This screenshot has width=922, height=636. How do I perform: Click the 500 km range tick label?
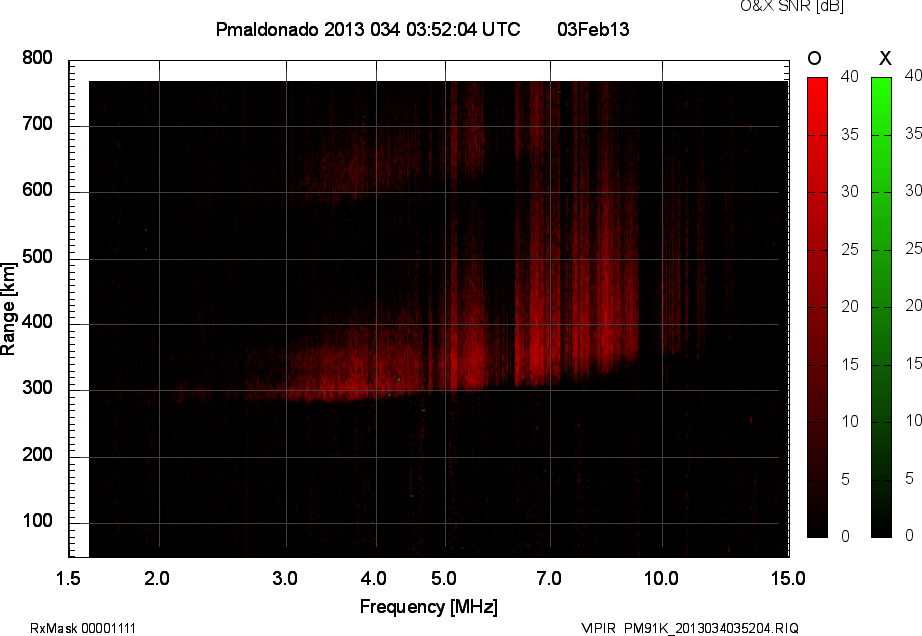click(38, 257)
